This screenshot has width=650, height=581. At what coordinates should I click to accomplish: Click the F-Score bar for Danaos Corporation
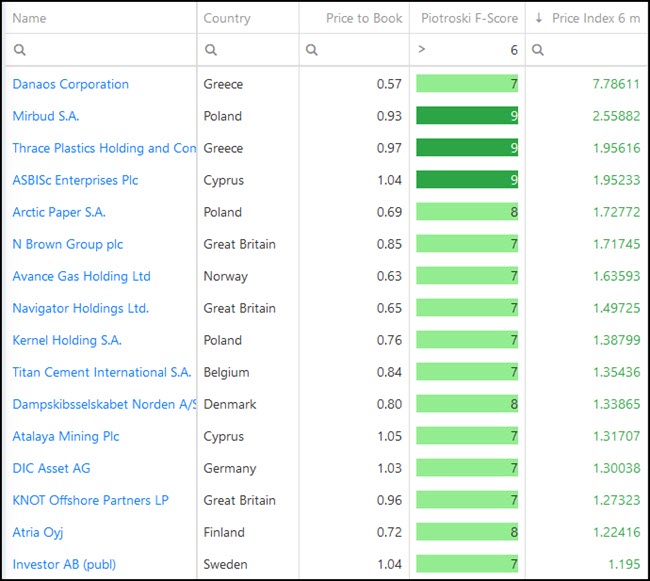pyautogui.click(x=467, y=84)
